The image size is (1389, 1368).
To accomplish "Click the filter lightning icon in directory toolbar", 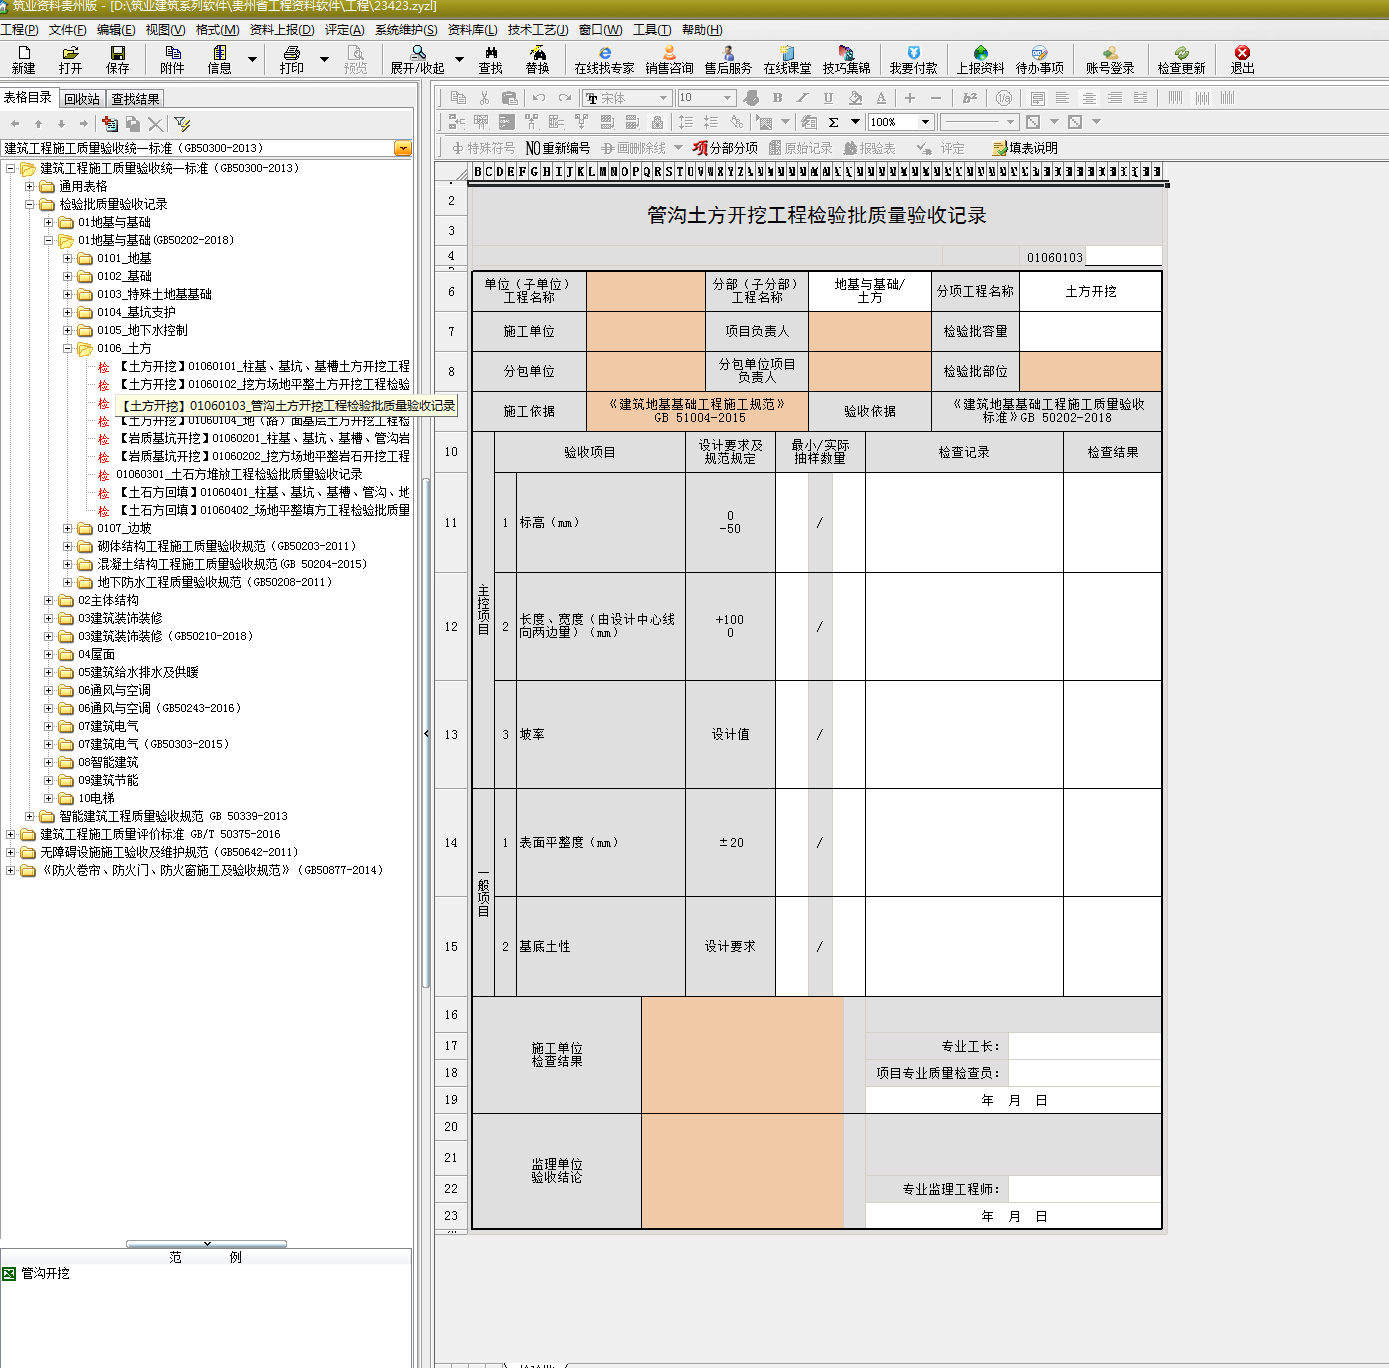I will click(x=182, y=124).
